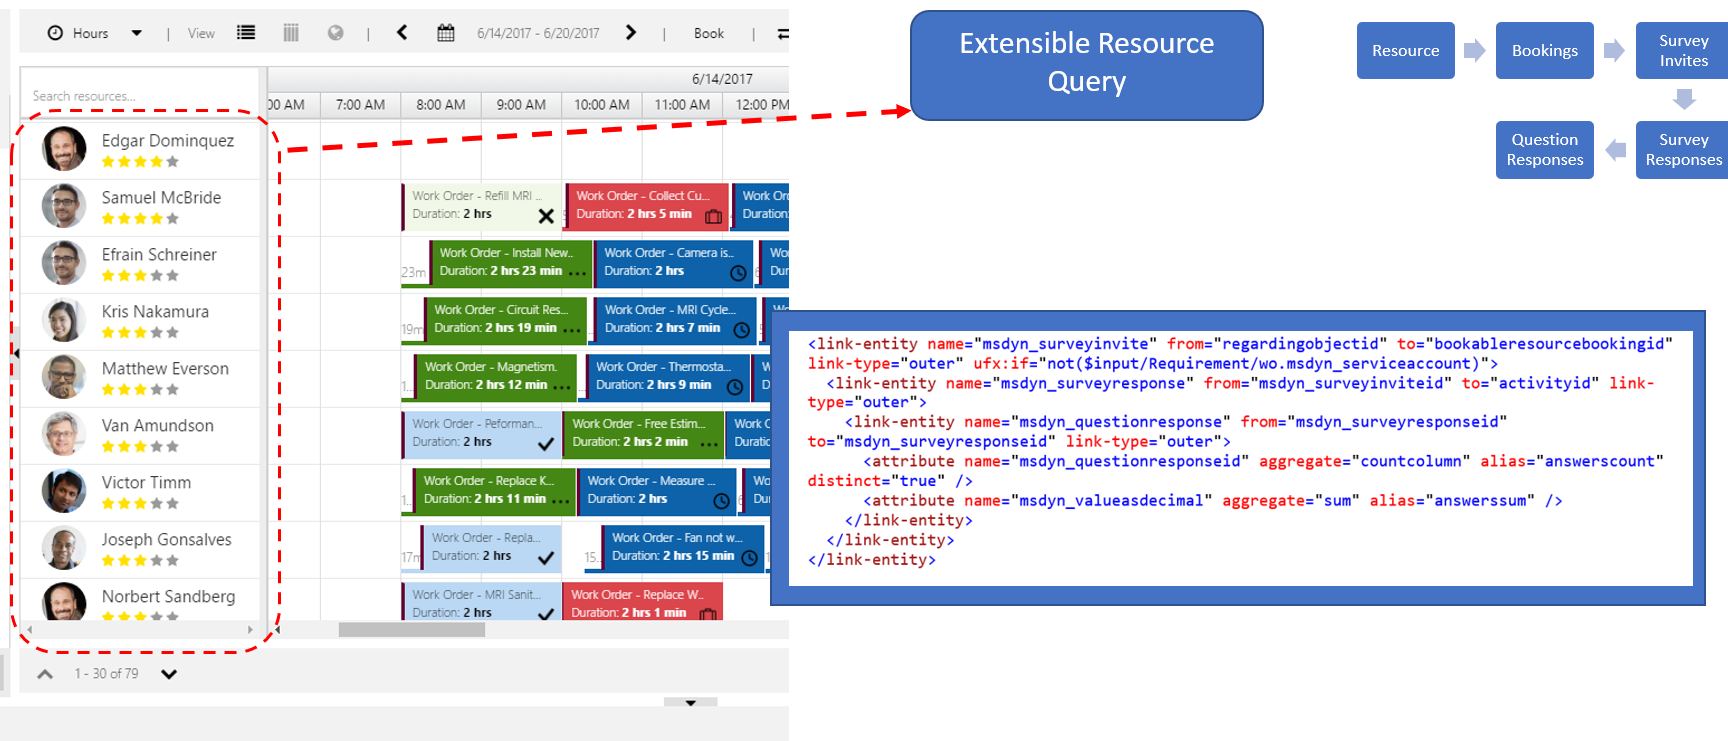Open calendar date picker icon
Viewport: 1728px width, 741px height.
click(446, 33)
